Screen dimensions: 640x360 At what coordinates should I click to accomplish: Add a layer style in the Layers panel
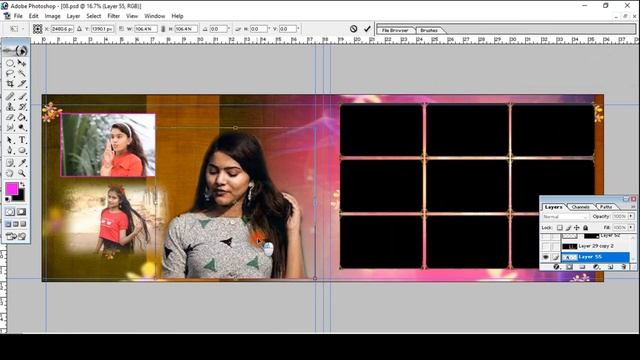point(556,267)
